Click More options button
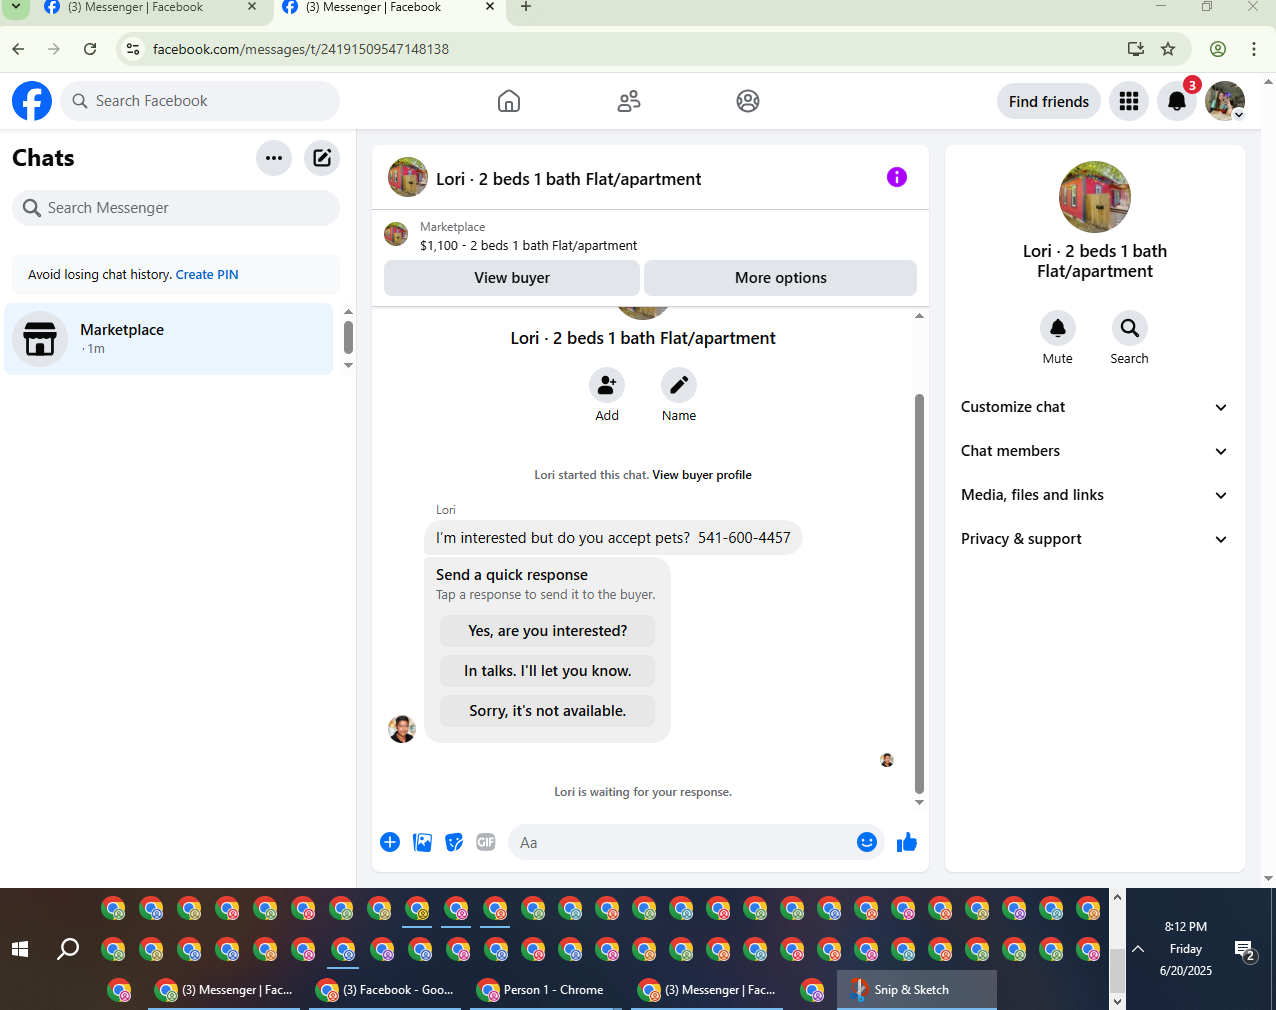 [x=781, y=278]
